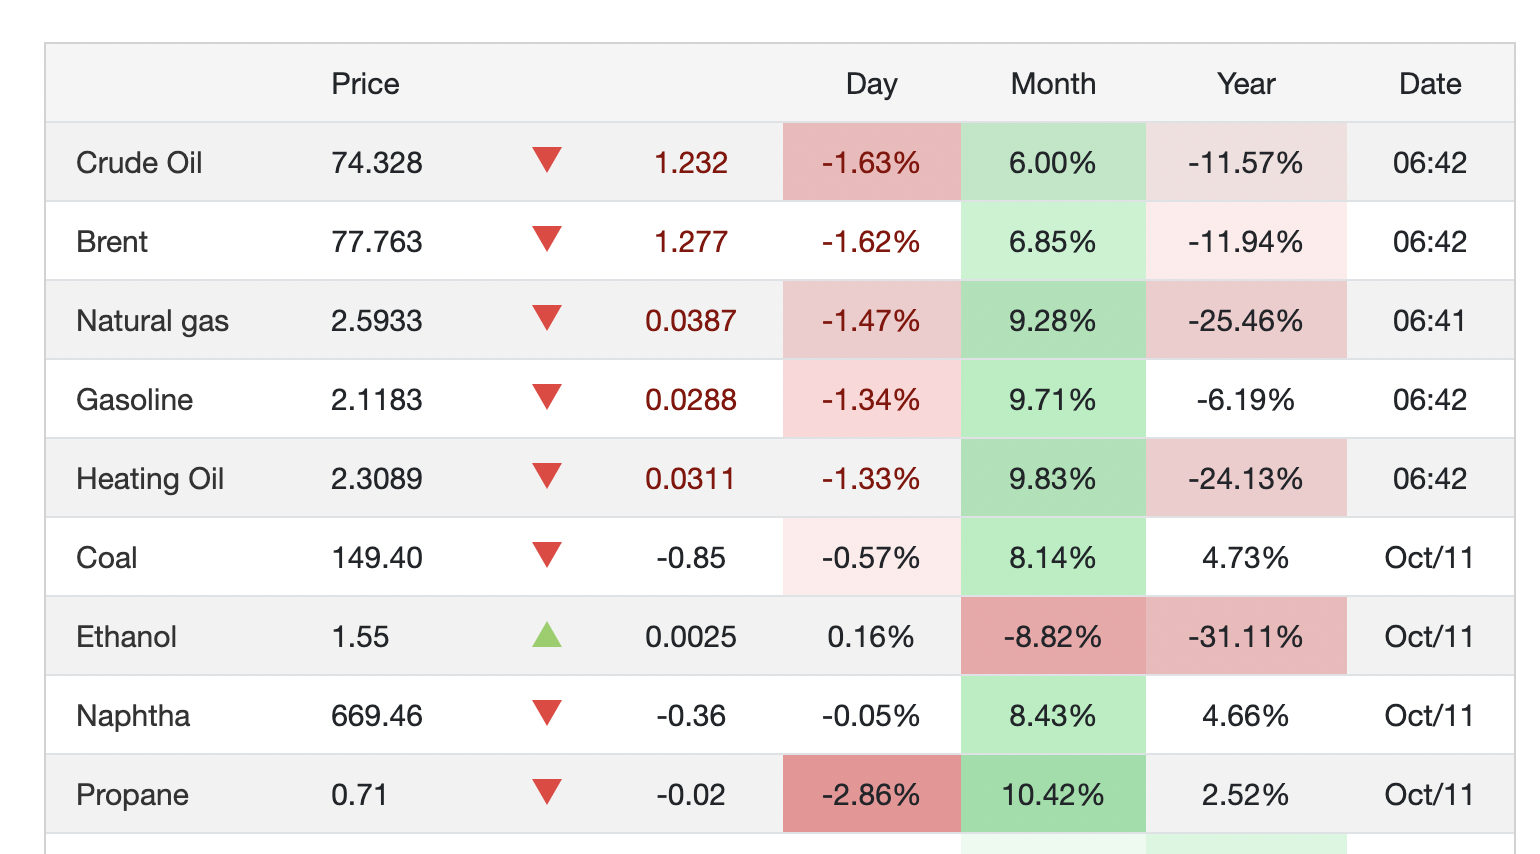Sort table by the Price column header
Image resolution: width=1540 pixels, height=854 pixels.
(x=365, y=83)
